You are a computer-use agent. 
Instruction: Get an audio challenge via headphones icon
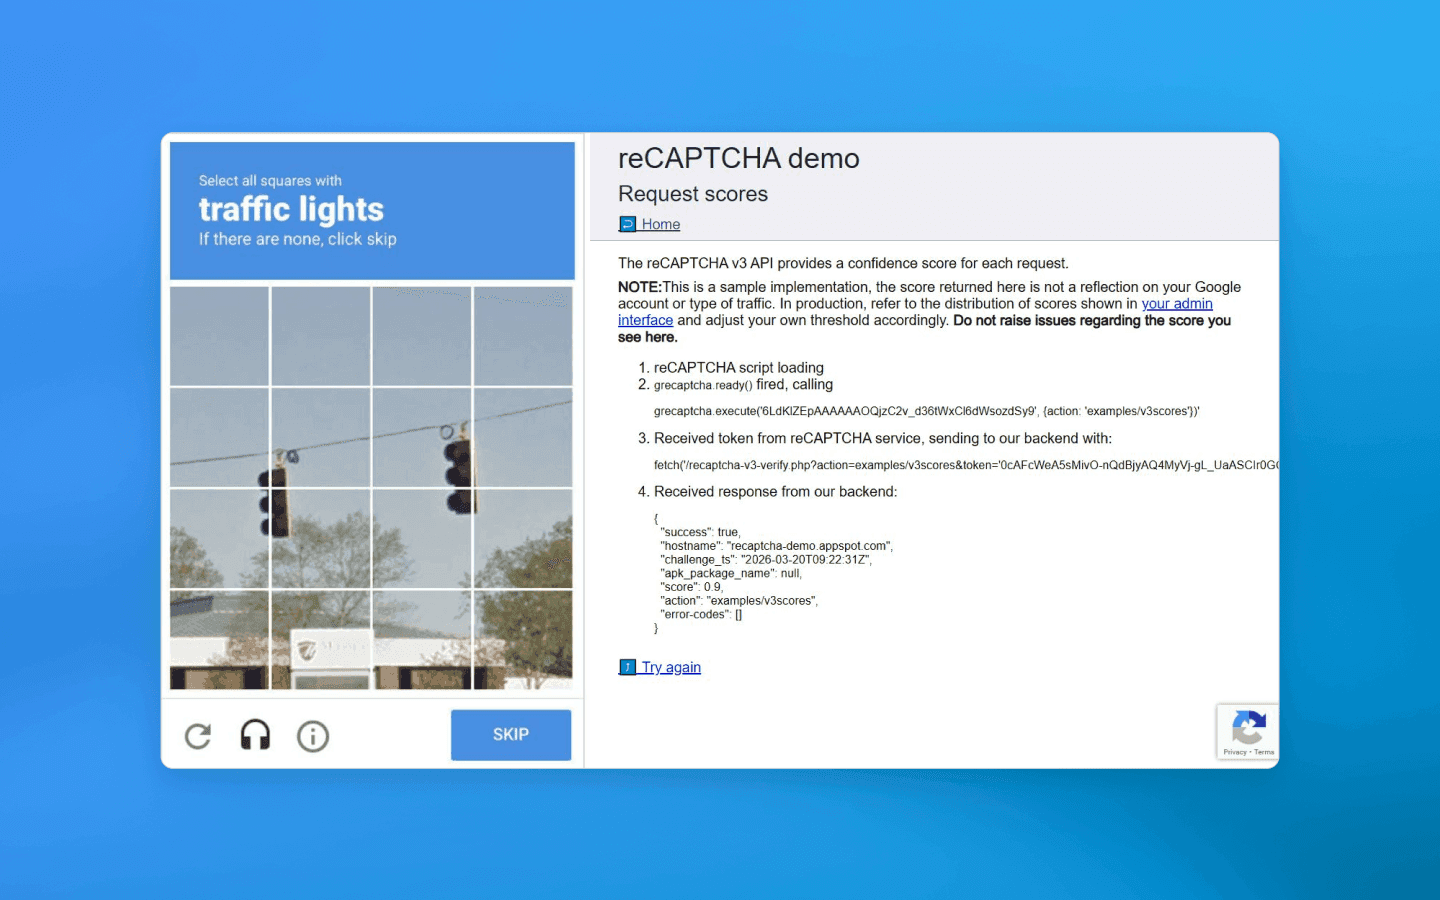pyautogui.click(x=255, y=735)
